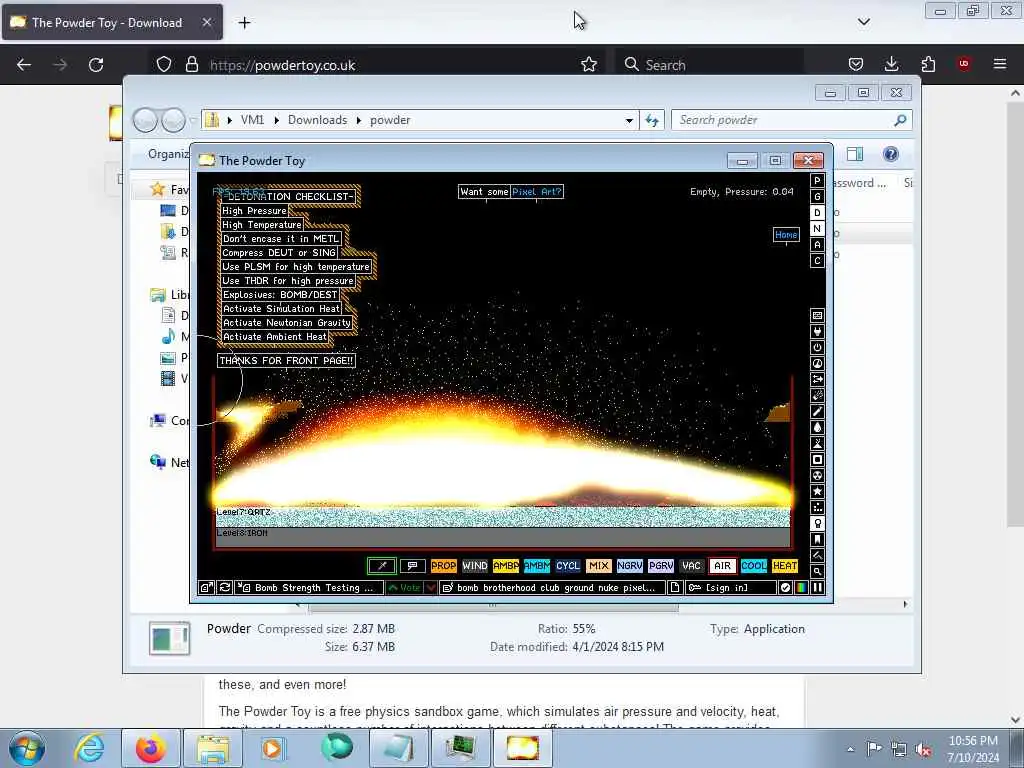Edit tags bomb brotherhood club button
Image resolution: width=1024 pixels, height=768 pixels.
click(553, 588)
